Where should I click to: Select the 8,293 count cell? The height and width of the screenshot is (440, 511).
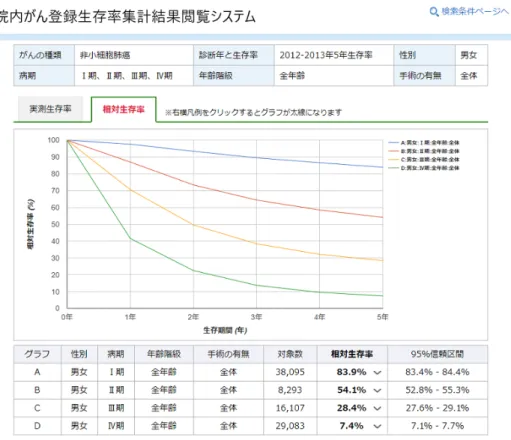click(x=290, y=390)
